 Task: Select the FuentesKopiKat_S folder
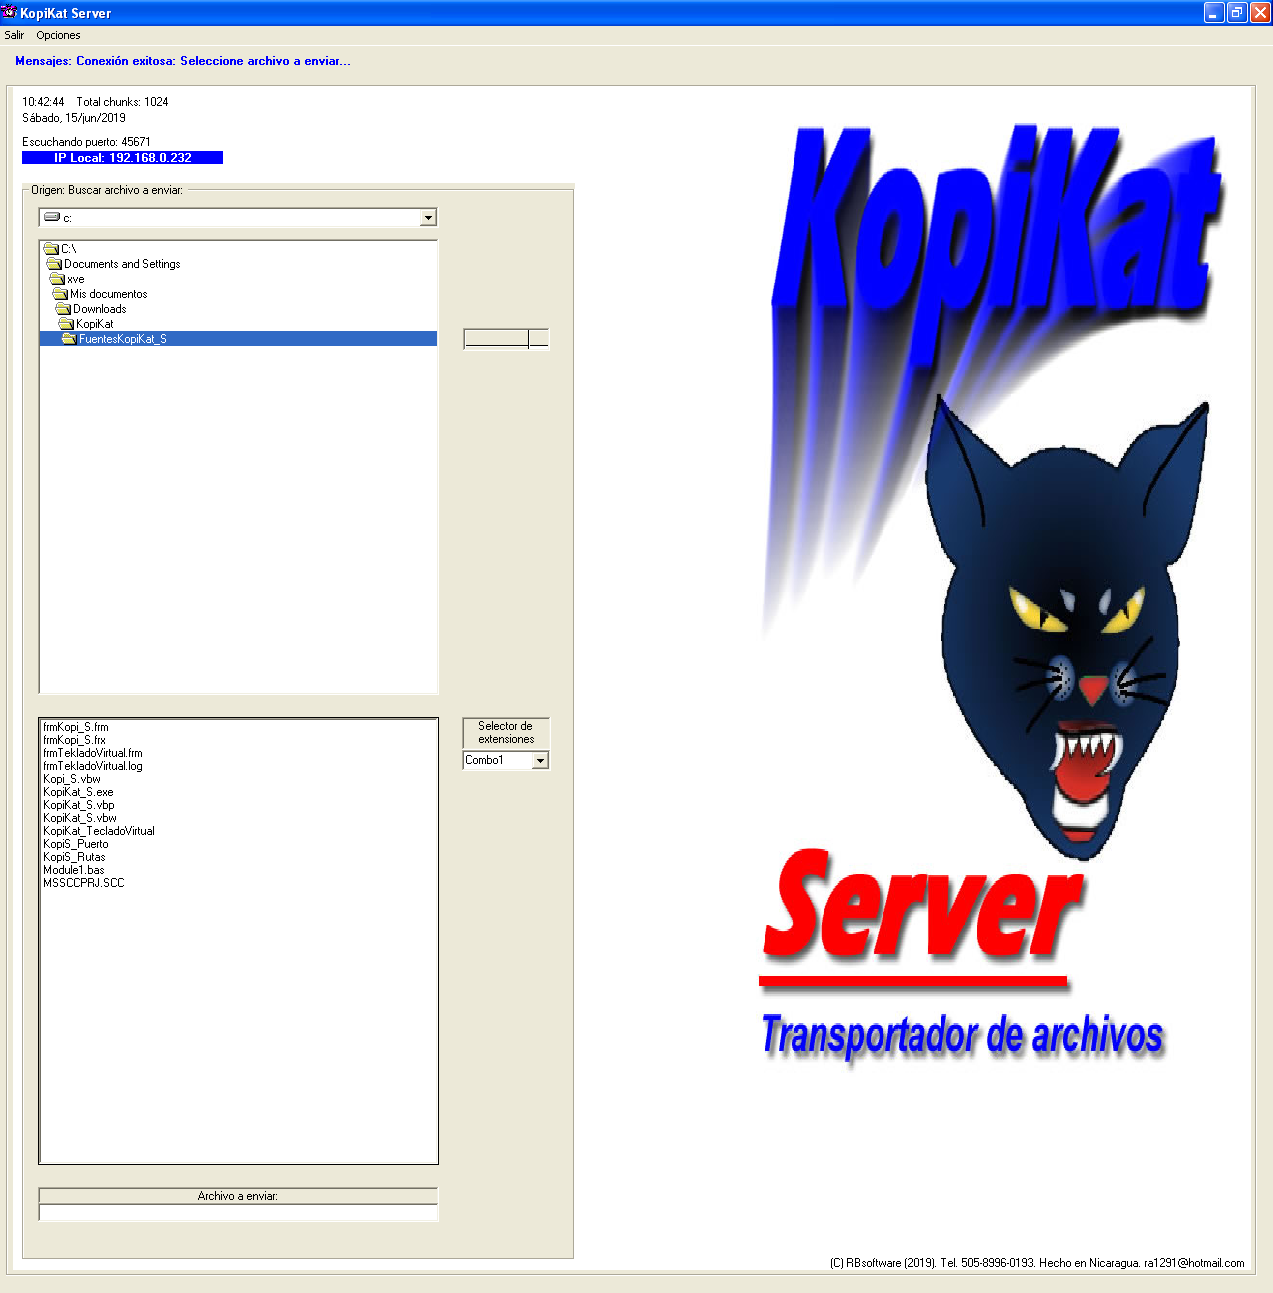tap(238, 339)
